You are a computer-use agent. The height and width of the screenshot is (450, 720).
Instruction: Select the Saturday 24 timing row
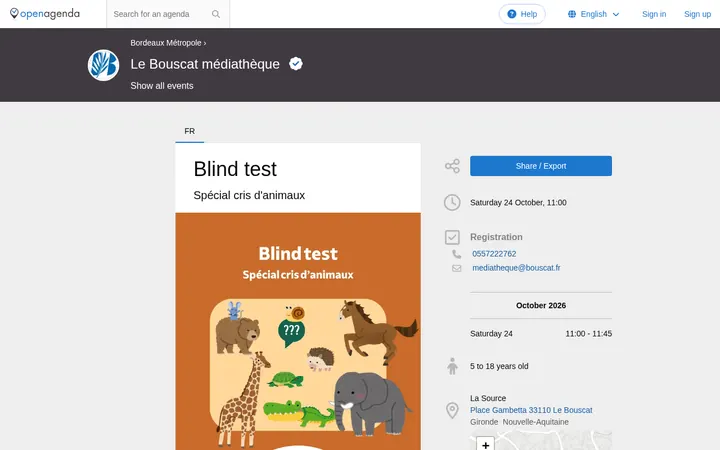tap(540, 334)
